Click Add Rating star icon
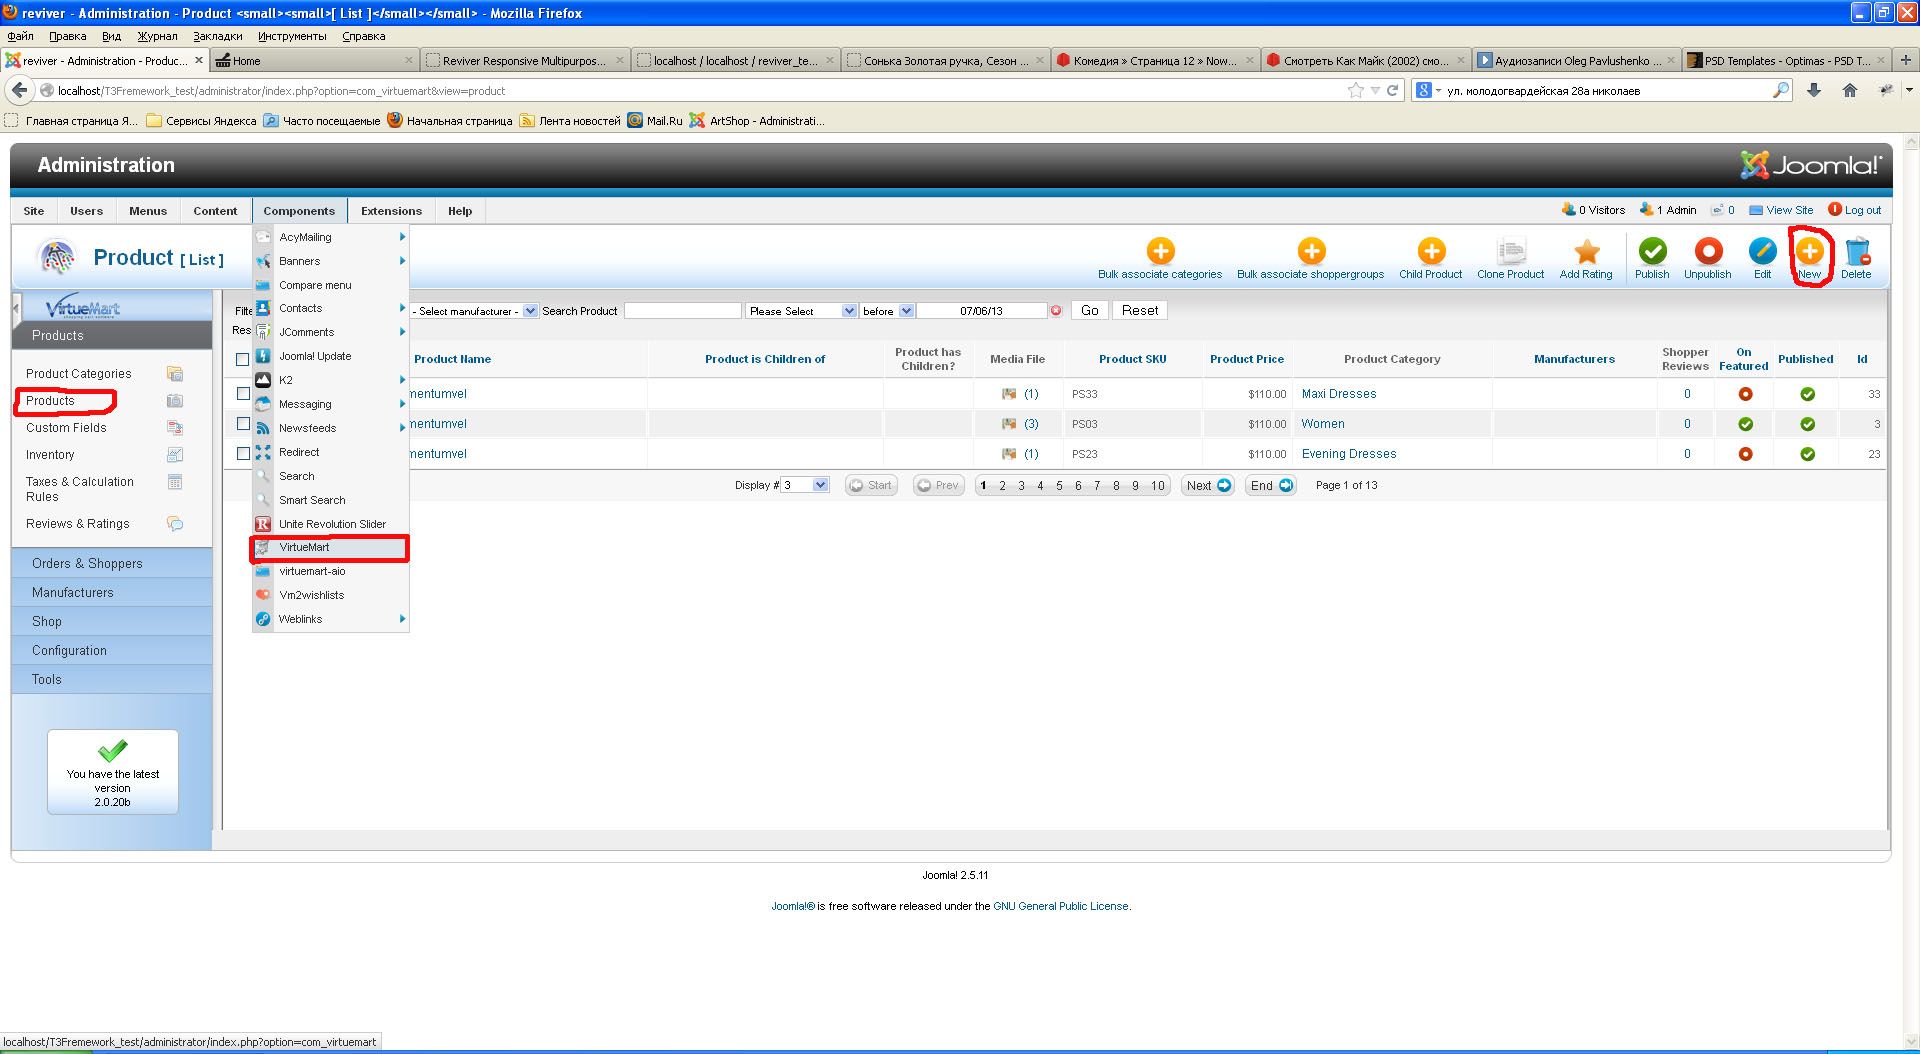Viewport: 1920px width, 1054px height. coord(1586,251)
